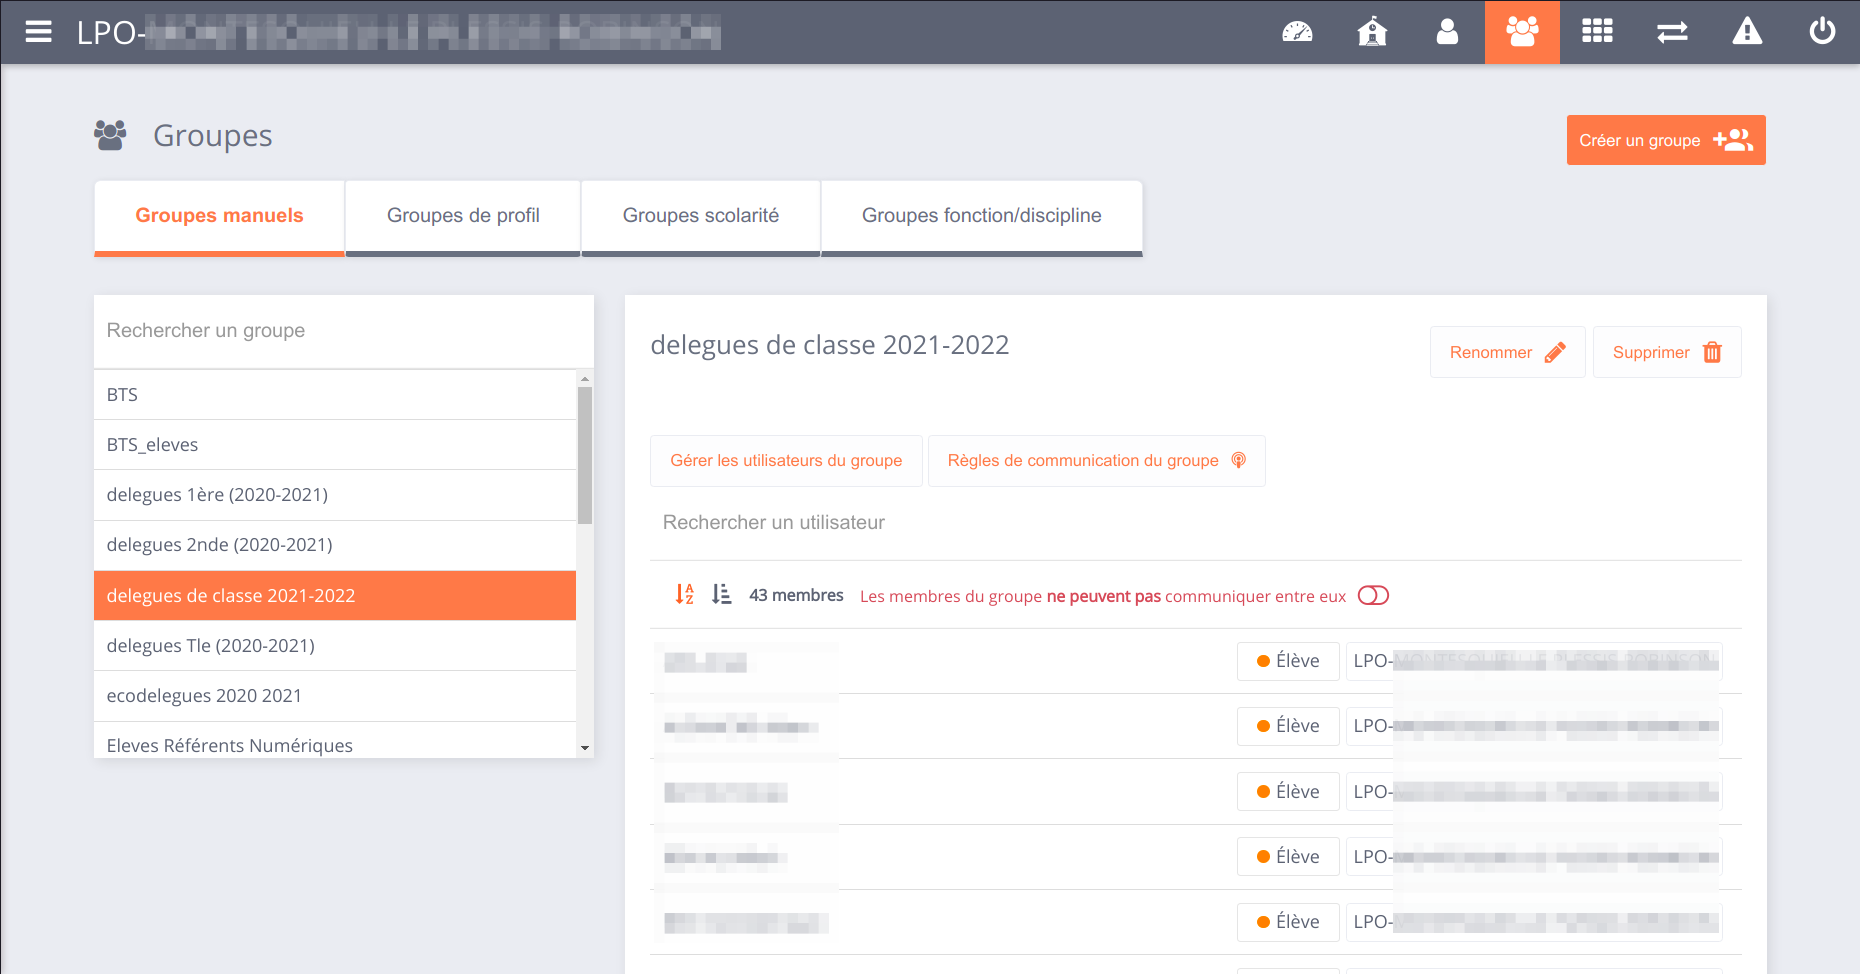Open the dashboard gauge icon
The width and height of the screenshot is (1860, 974).
click(1297, 32)
